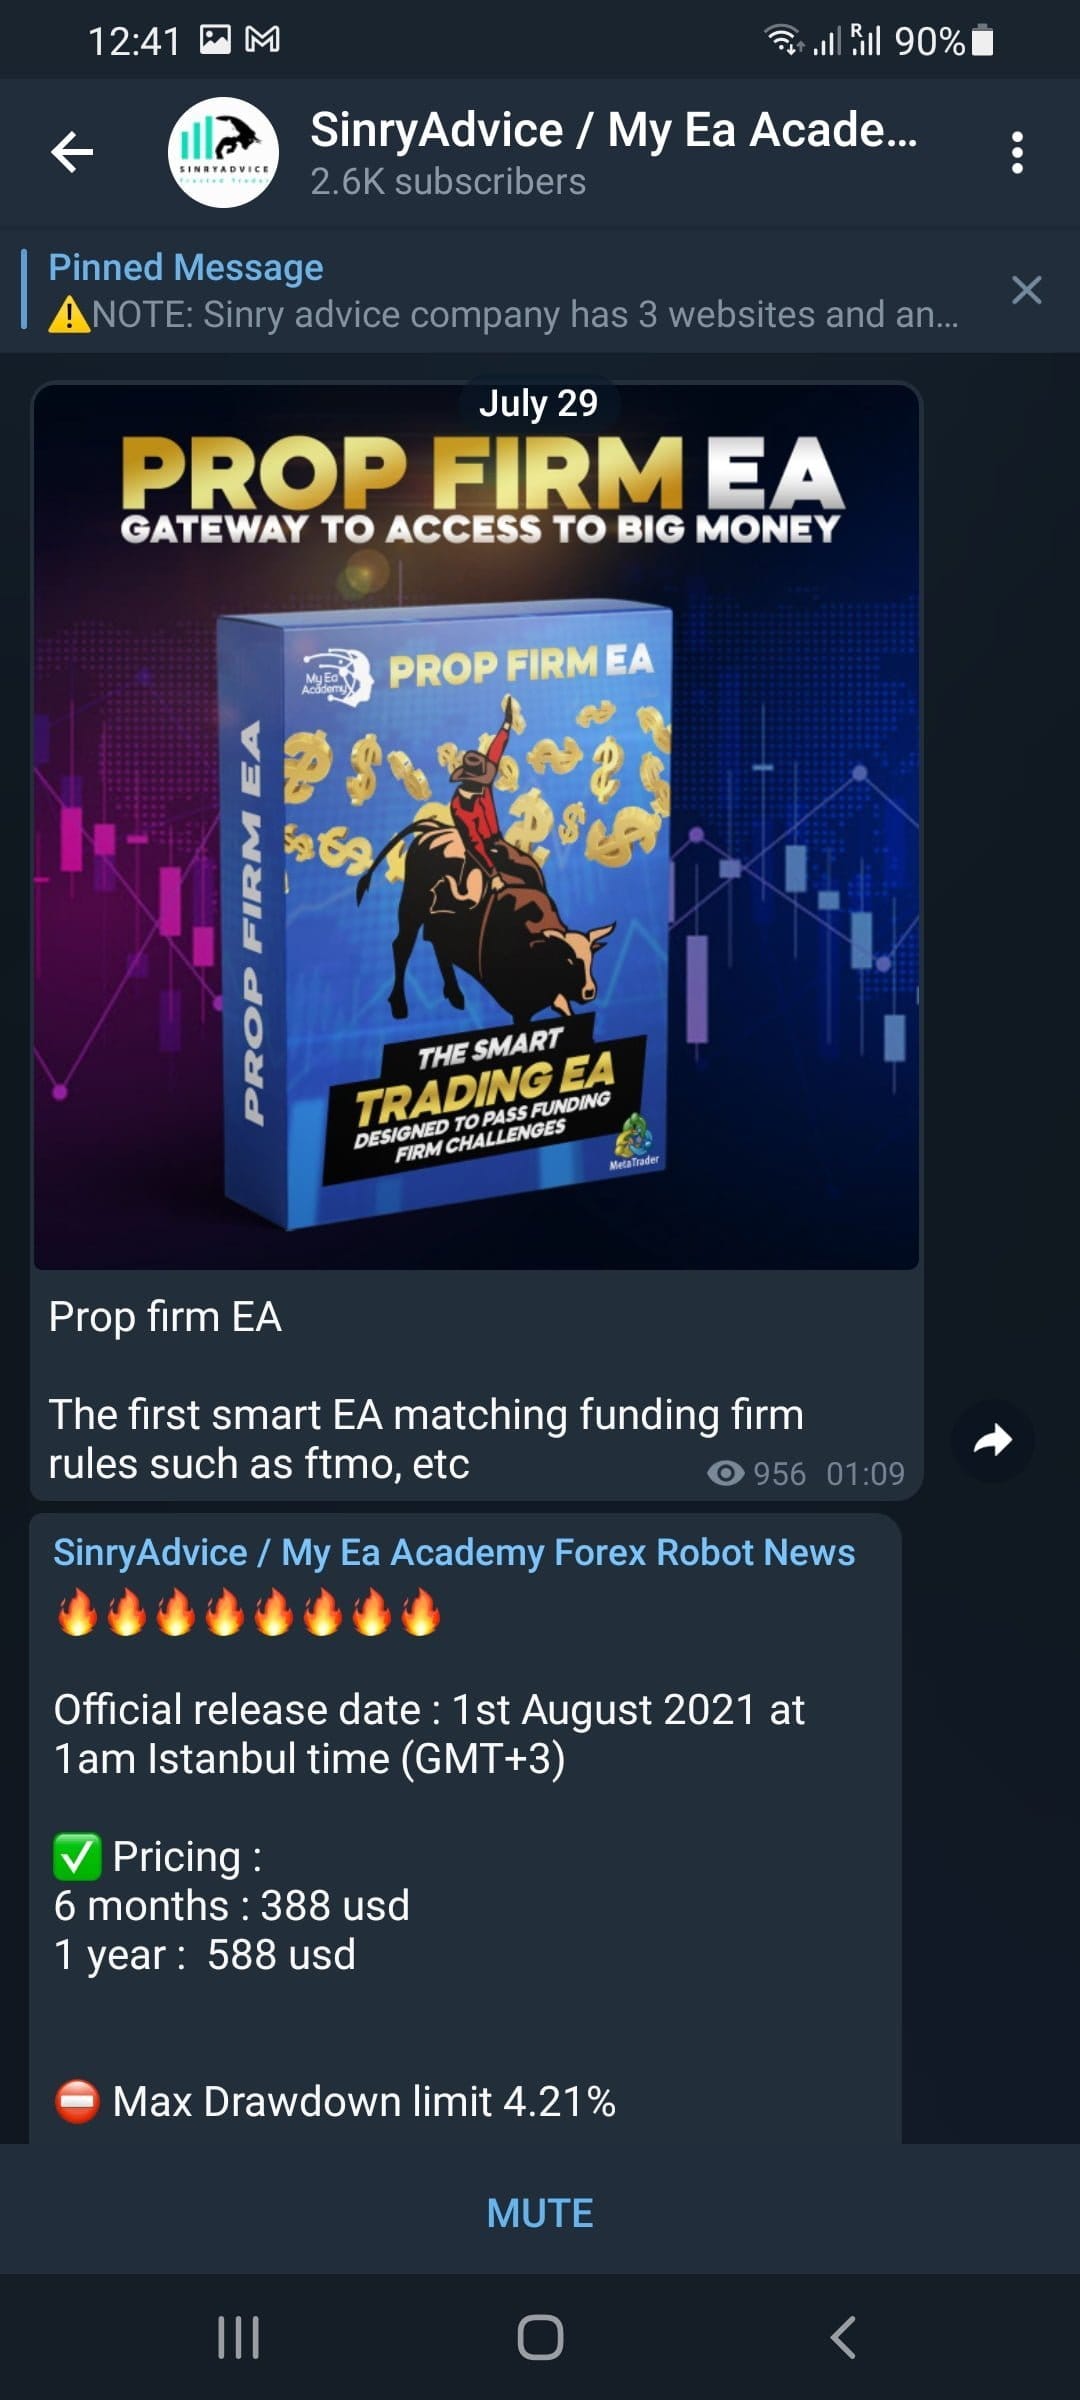Tap the Android back navigation chevron
Screen dimensions: 1080x2400
tap(843, 2337)
